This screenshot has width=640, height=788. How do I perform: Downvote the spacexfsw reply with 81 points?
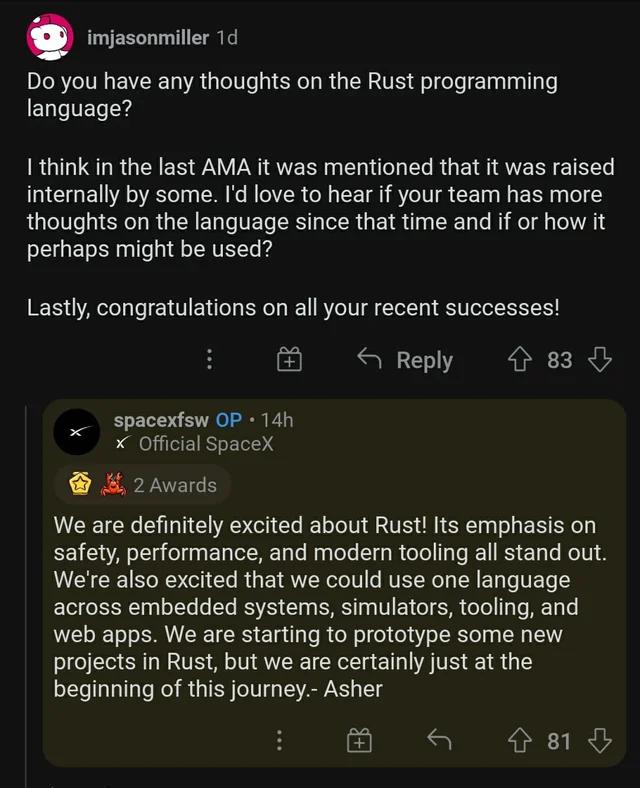[600, 740]
